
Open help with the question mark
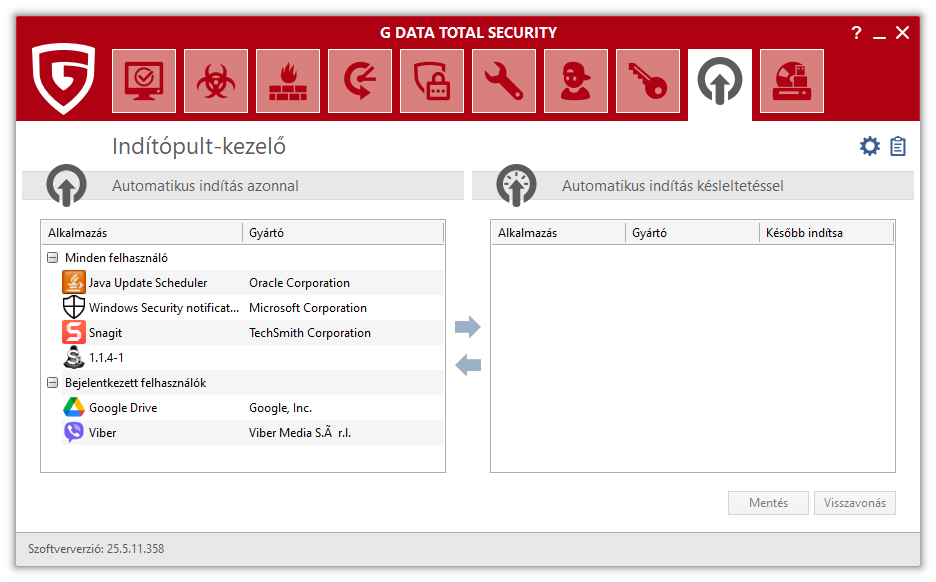[856, 33]
